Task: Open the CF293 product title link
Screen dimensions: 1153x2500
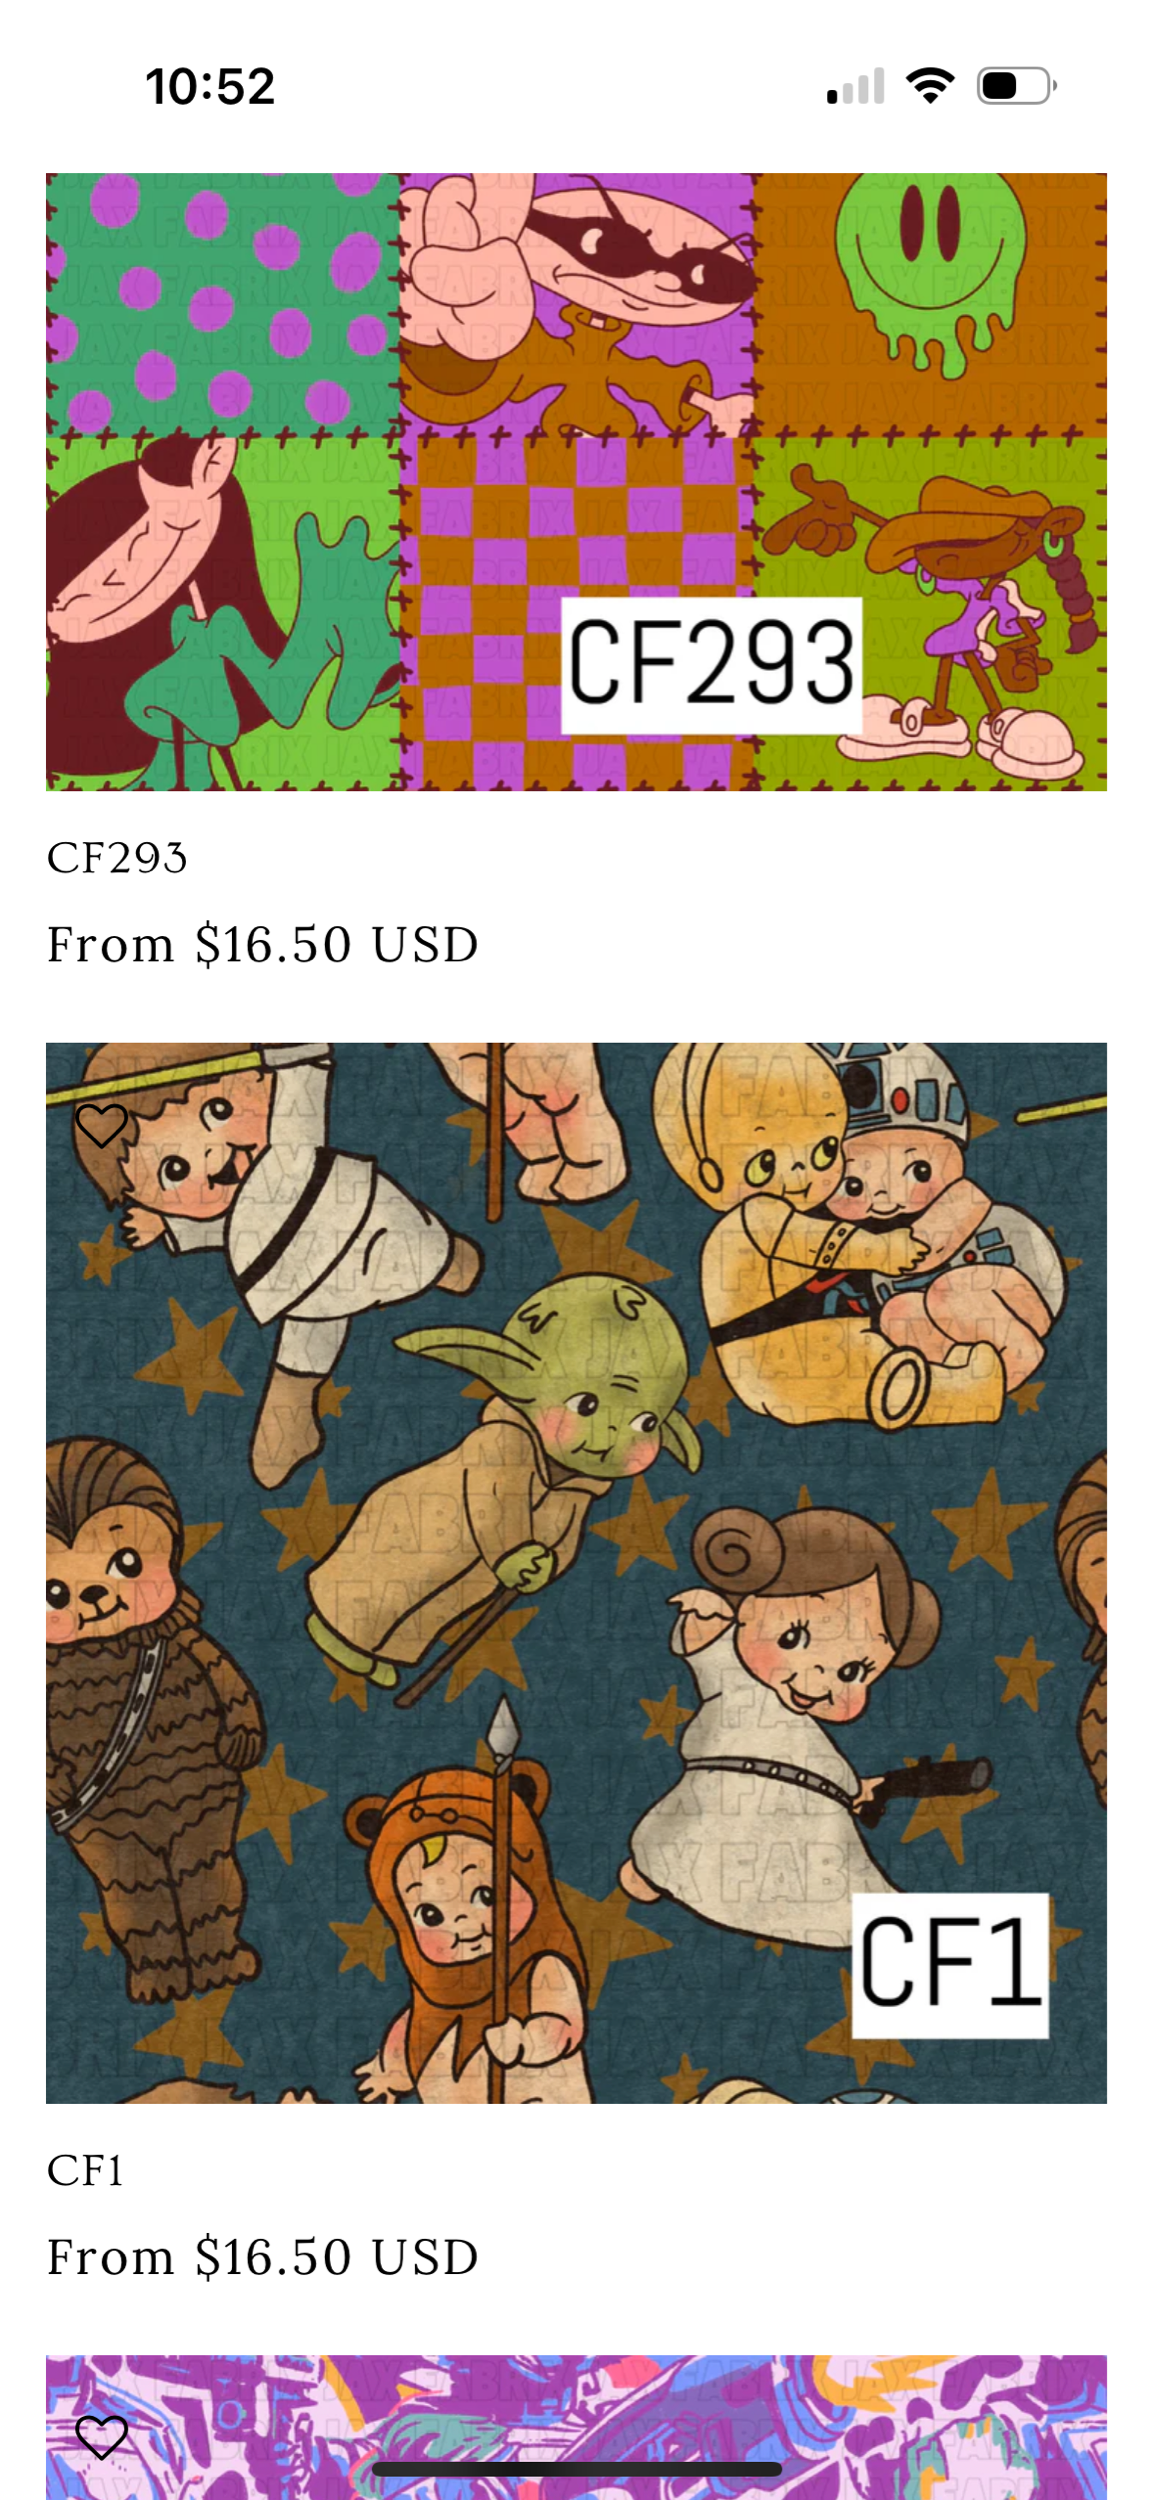Action: coord(117,858)
